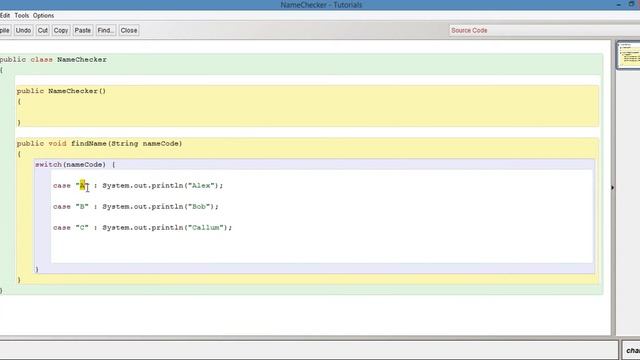The width and height of the screenshot is (640, 360).
Task: Click the "Bob" string literal
Action: click(199, 207)
